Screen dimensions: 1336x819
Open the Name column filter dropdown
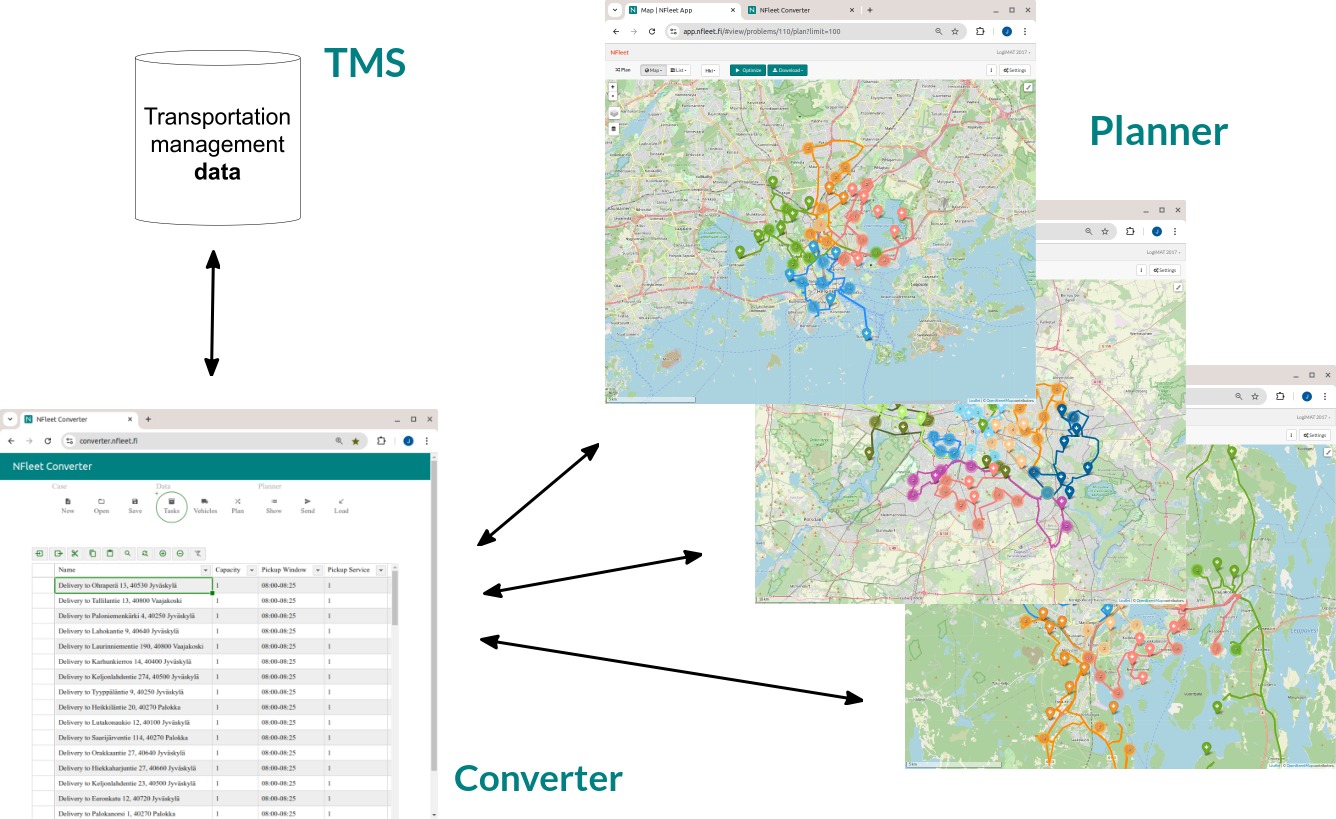[x=205, y=570]
